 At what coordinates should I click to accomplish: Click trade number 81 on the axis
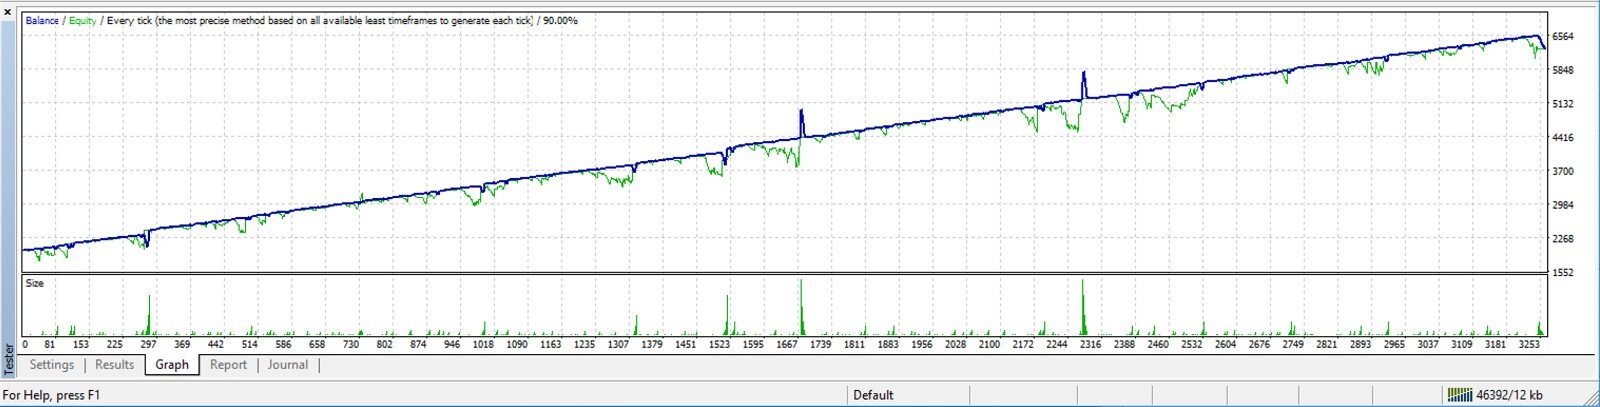(x=50, y=344)
